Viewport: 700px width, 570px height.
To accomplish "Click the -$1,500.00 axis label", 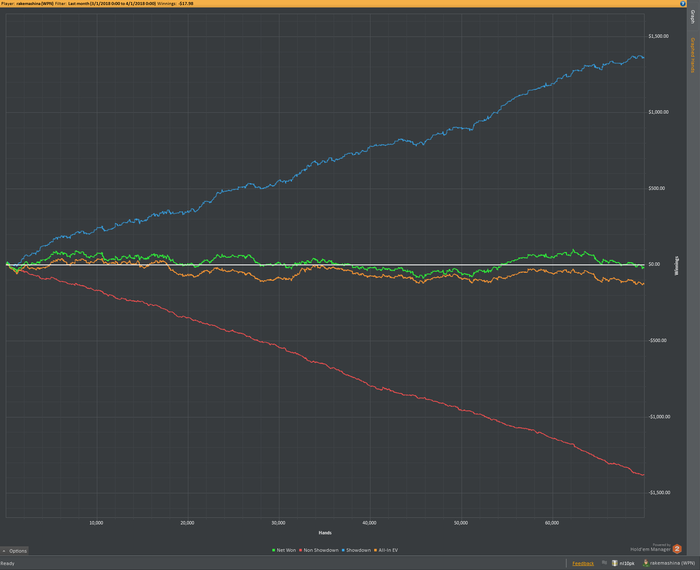I will pyautogui.click(x=659, y=493).
